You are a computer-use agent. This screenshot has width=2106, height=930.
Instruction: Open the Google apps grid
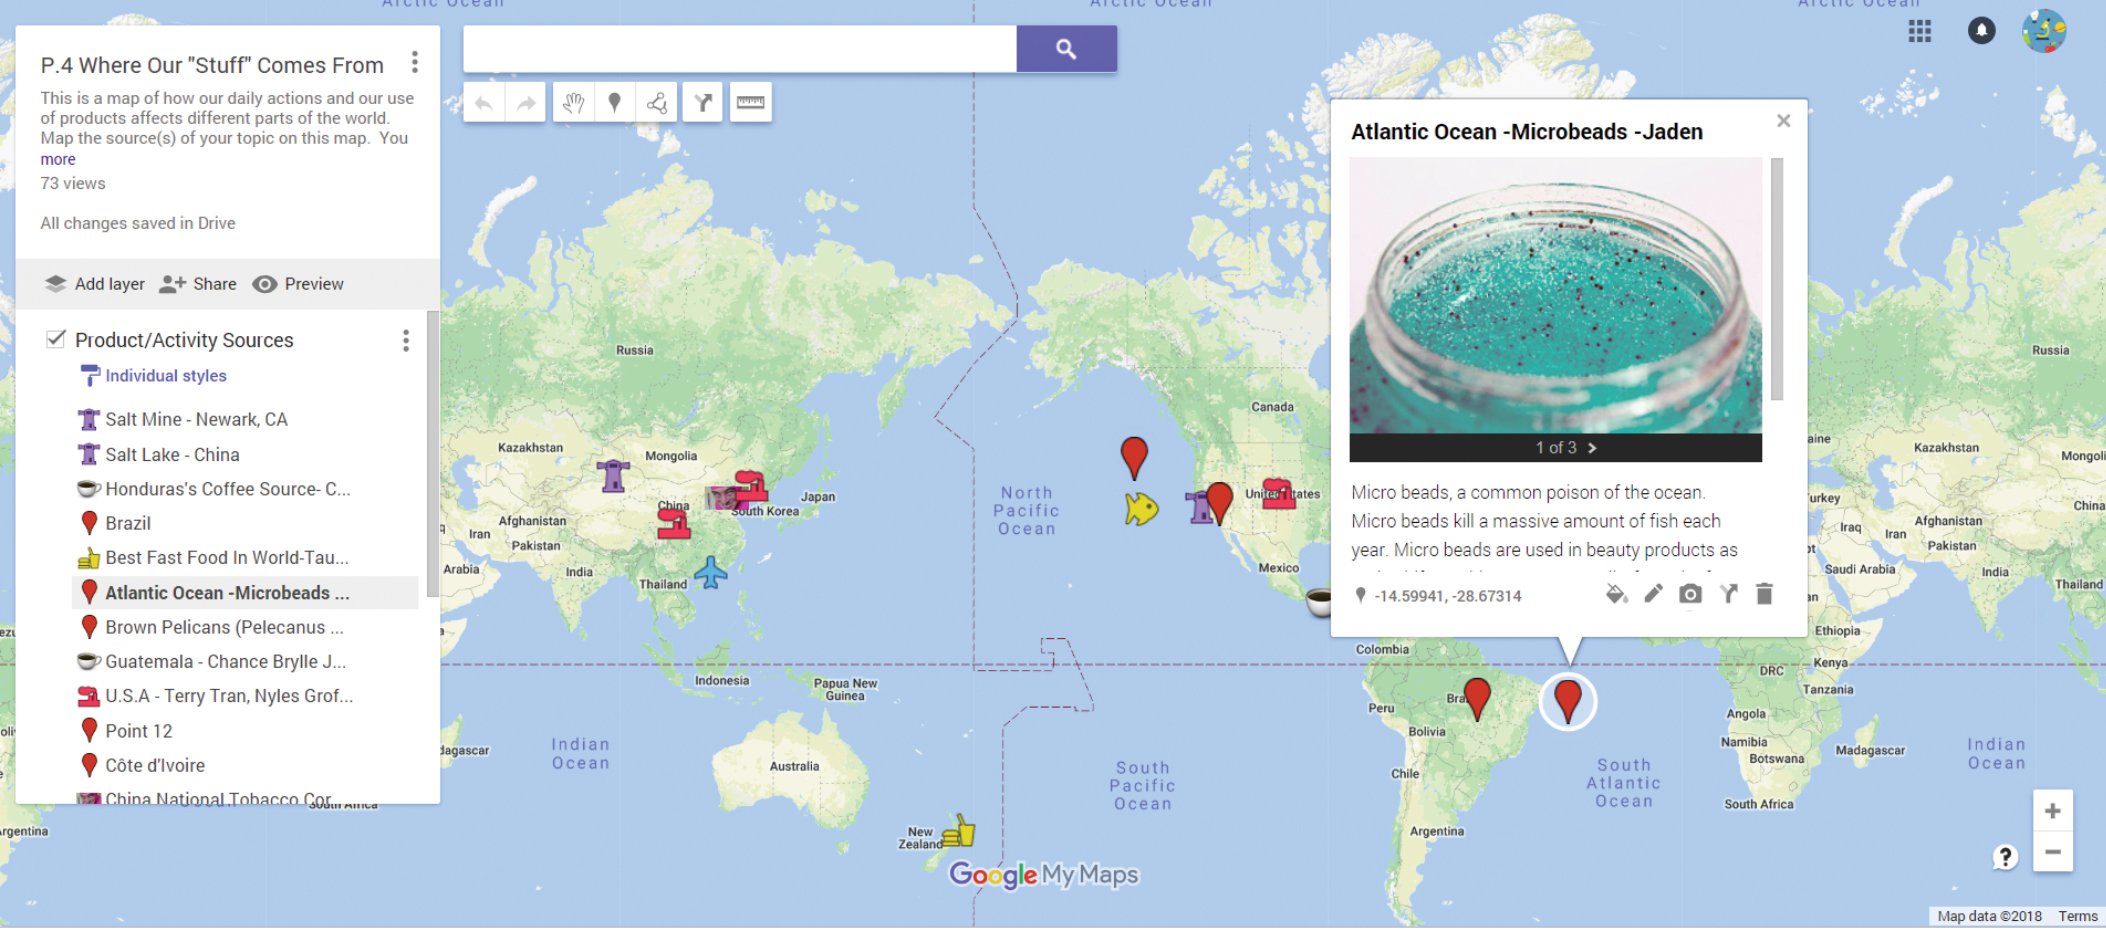1919,31
